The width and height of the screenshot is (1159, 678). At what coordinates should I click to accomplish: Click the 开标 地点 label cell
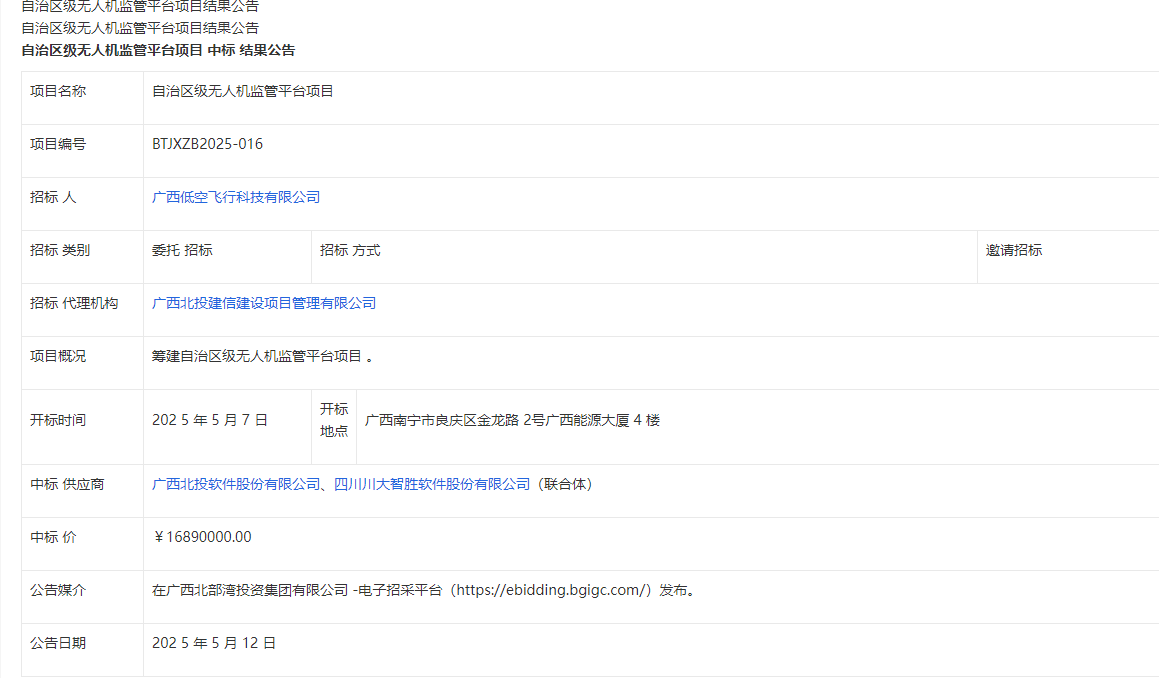(x=334, y=427)
